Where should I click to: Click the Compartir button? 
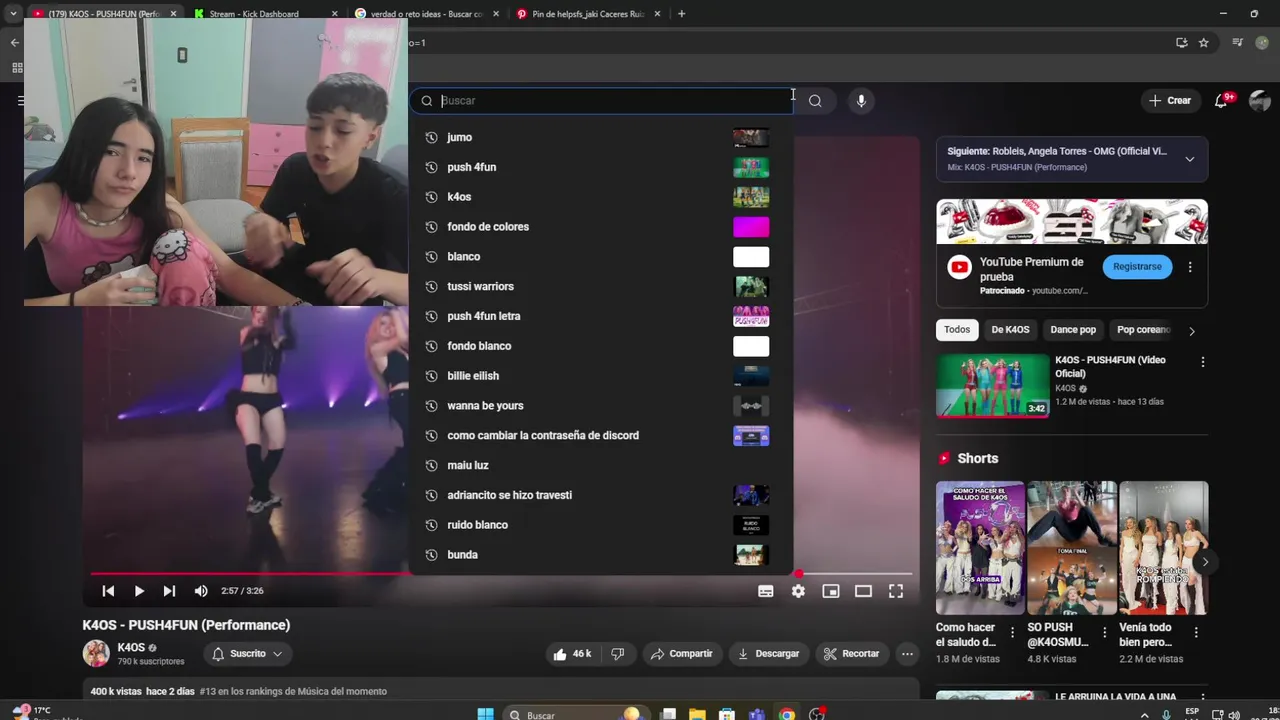pos(681,654)
